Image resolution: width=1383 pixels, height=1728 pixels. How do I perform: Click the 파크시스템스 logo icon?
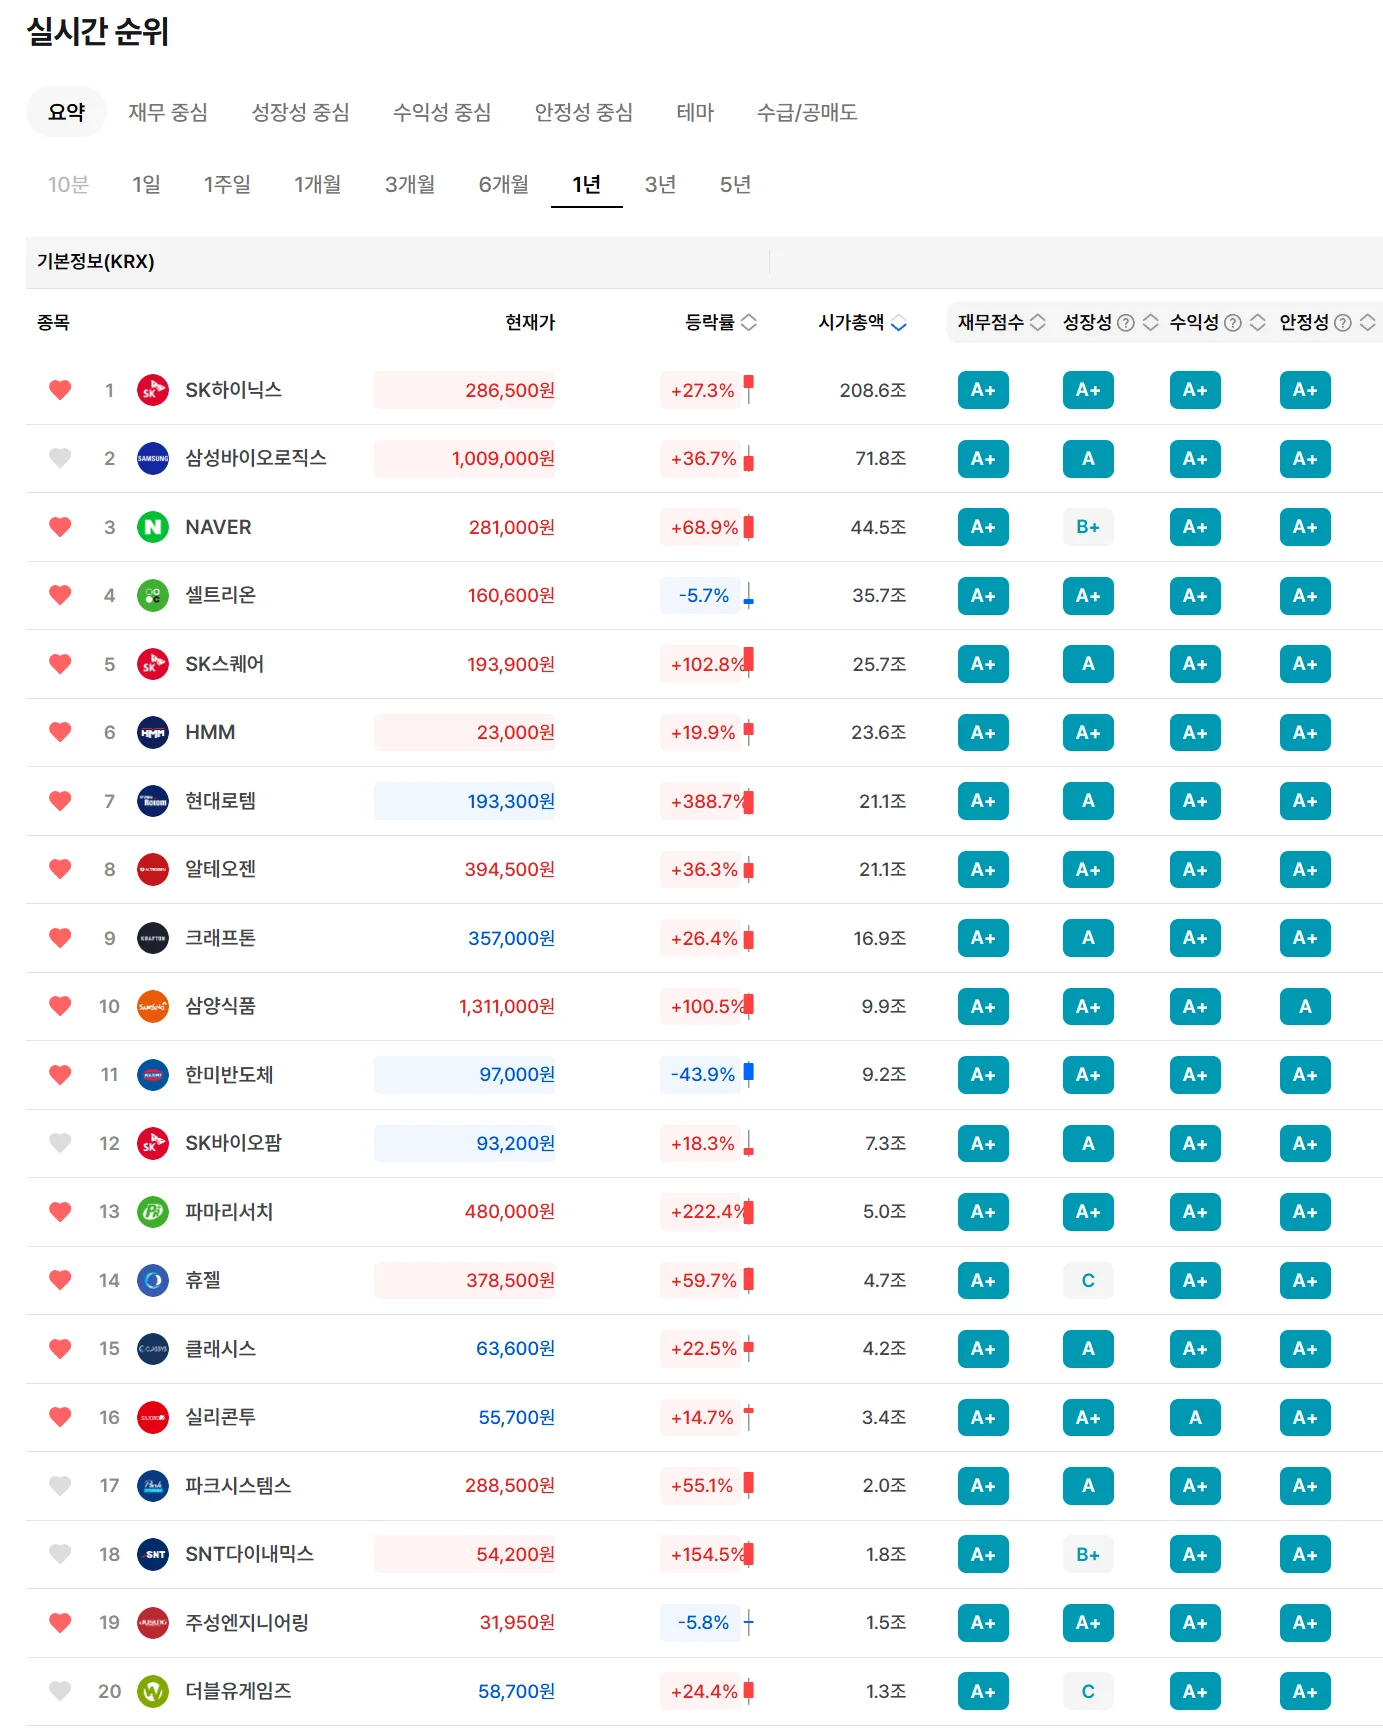click(152, 1486)
